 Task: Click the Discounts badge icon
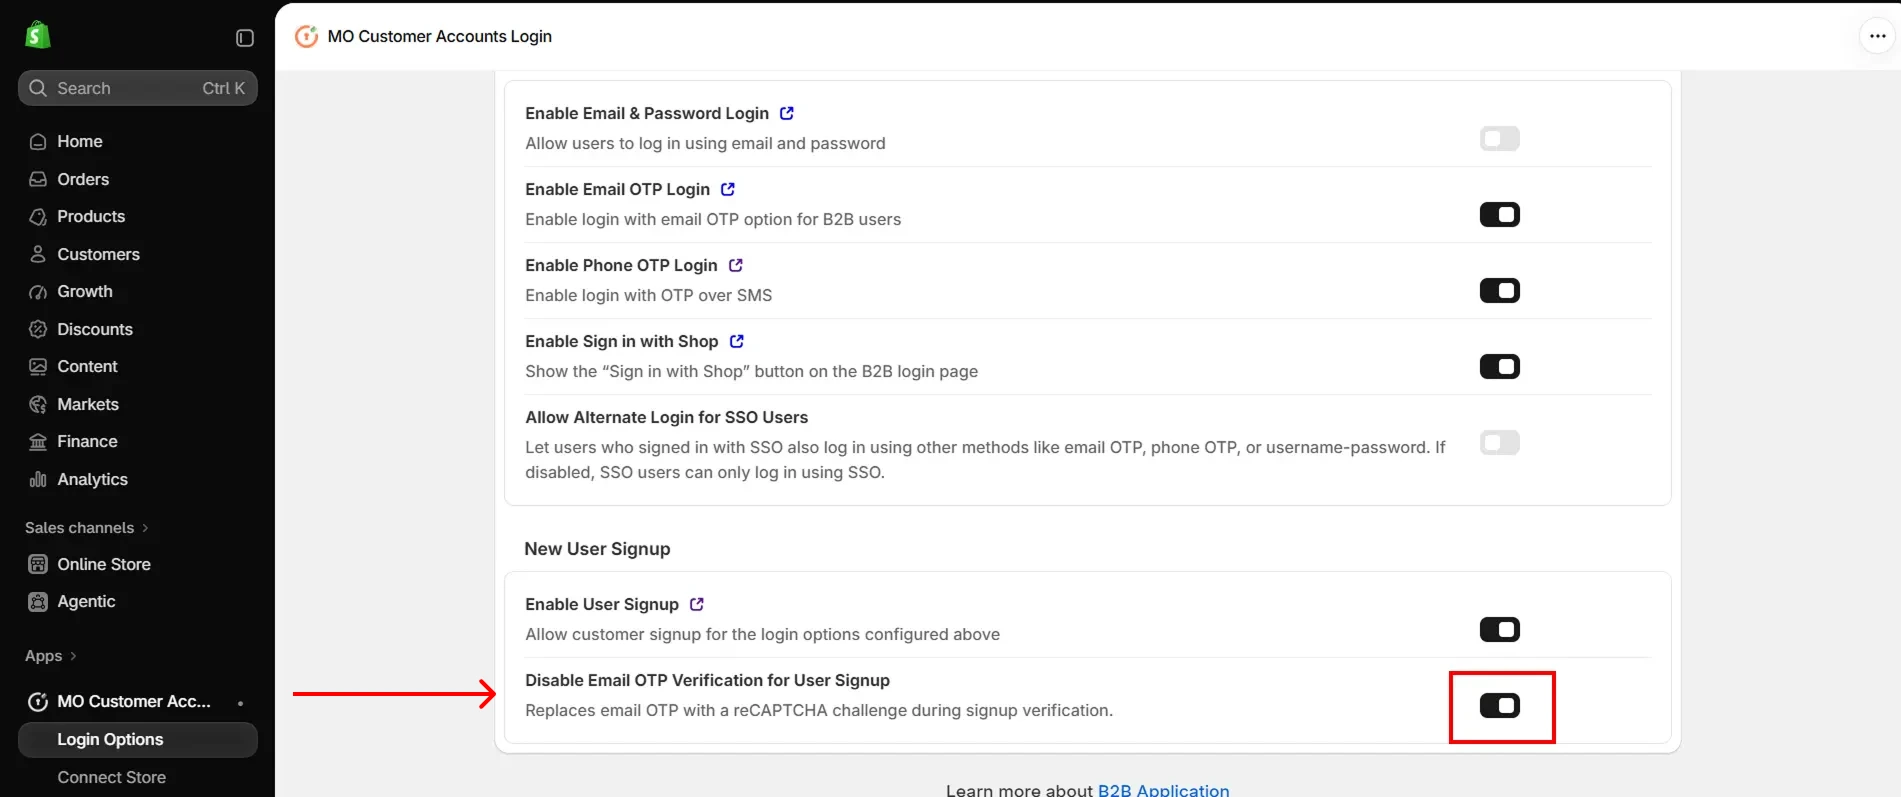click(38, 329)
